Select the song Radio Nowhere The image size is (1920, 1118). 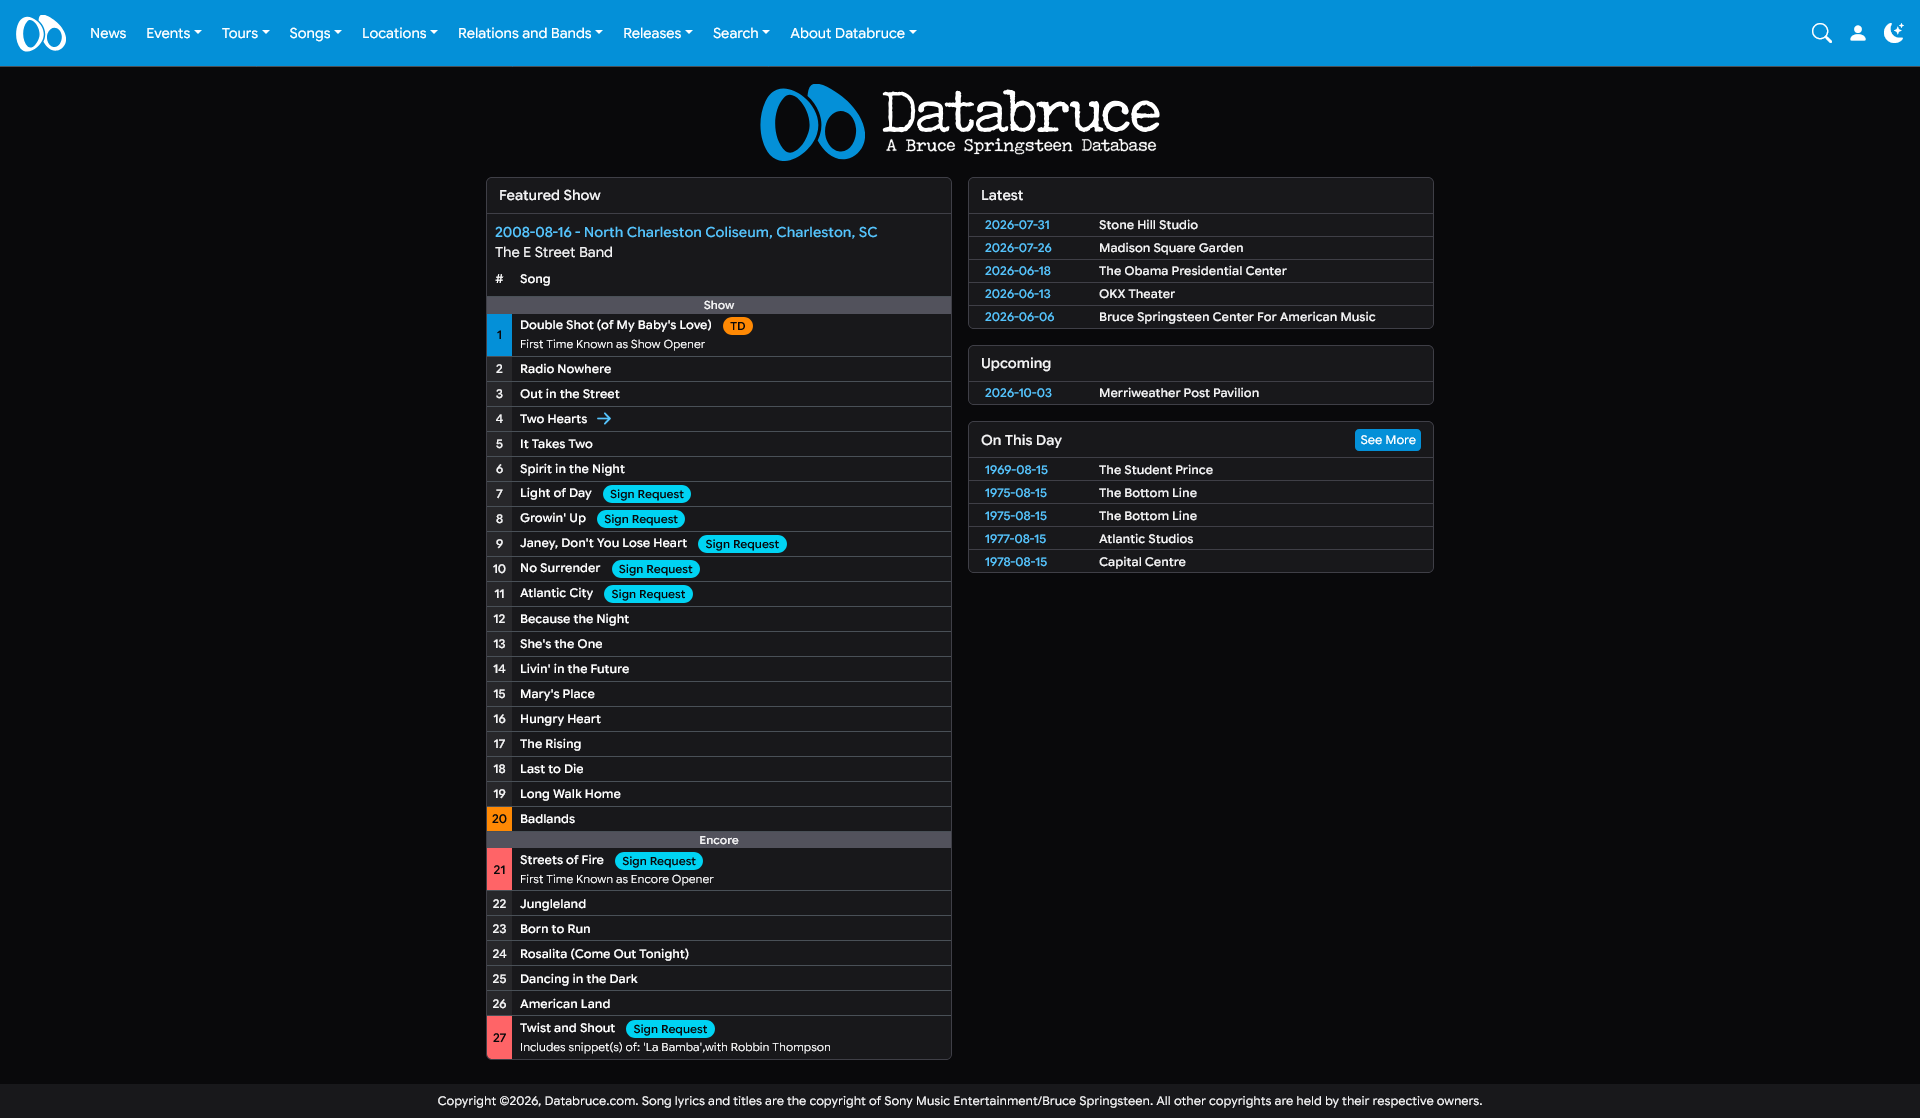click(565, 369)
